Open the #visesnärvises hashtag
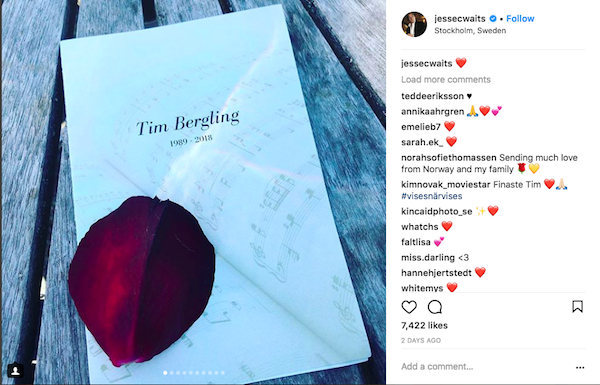600x385 pixels. (432, 196)
